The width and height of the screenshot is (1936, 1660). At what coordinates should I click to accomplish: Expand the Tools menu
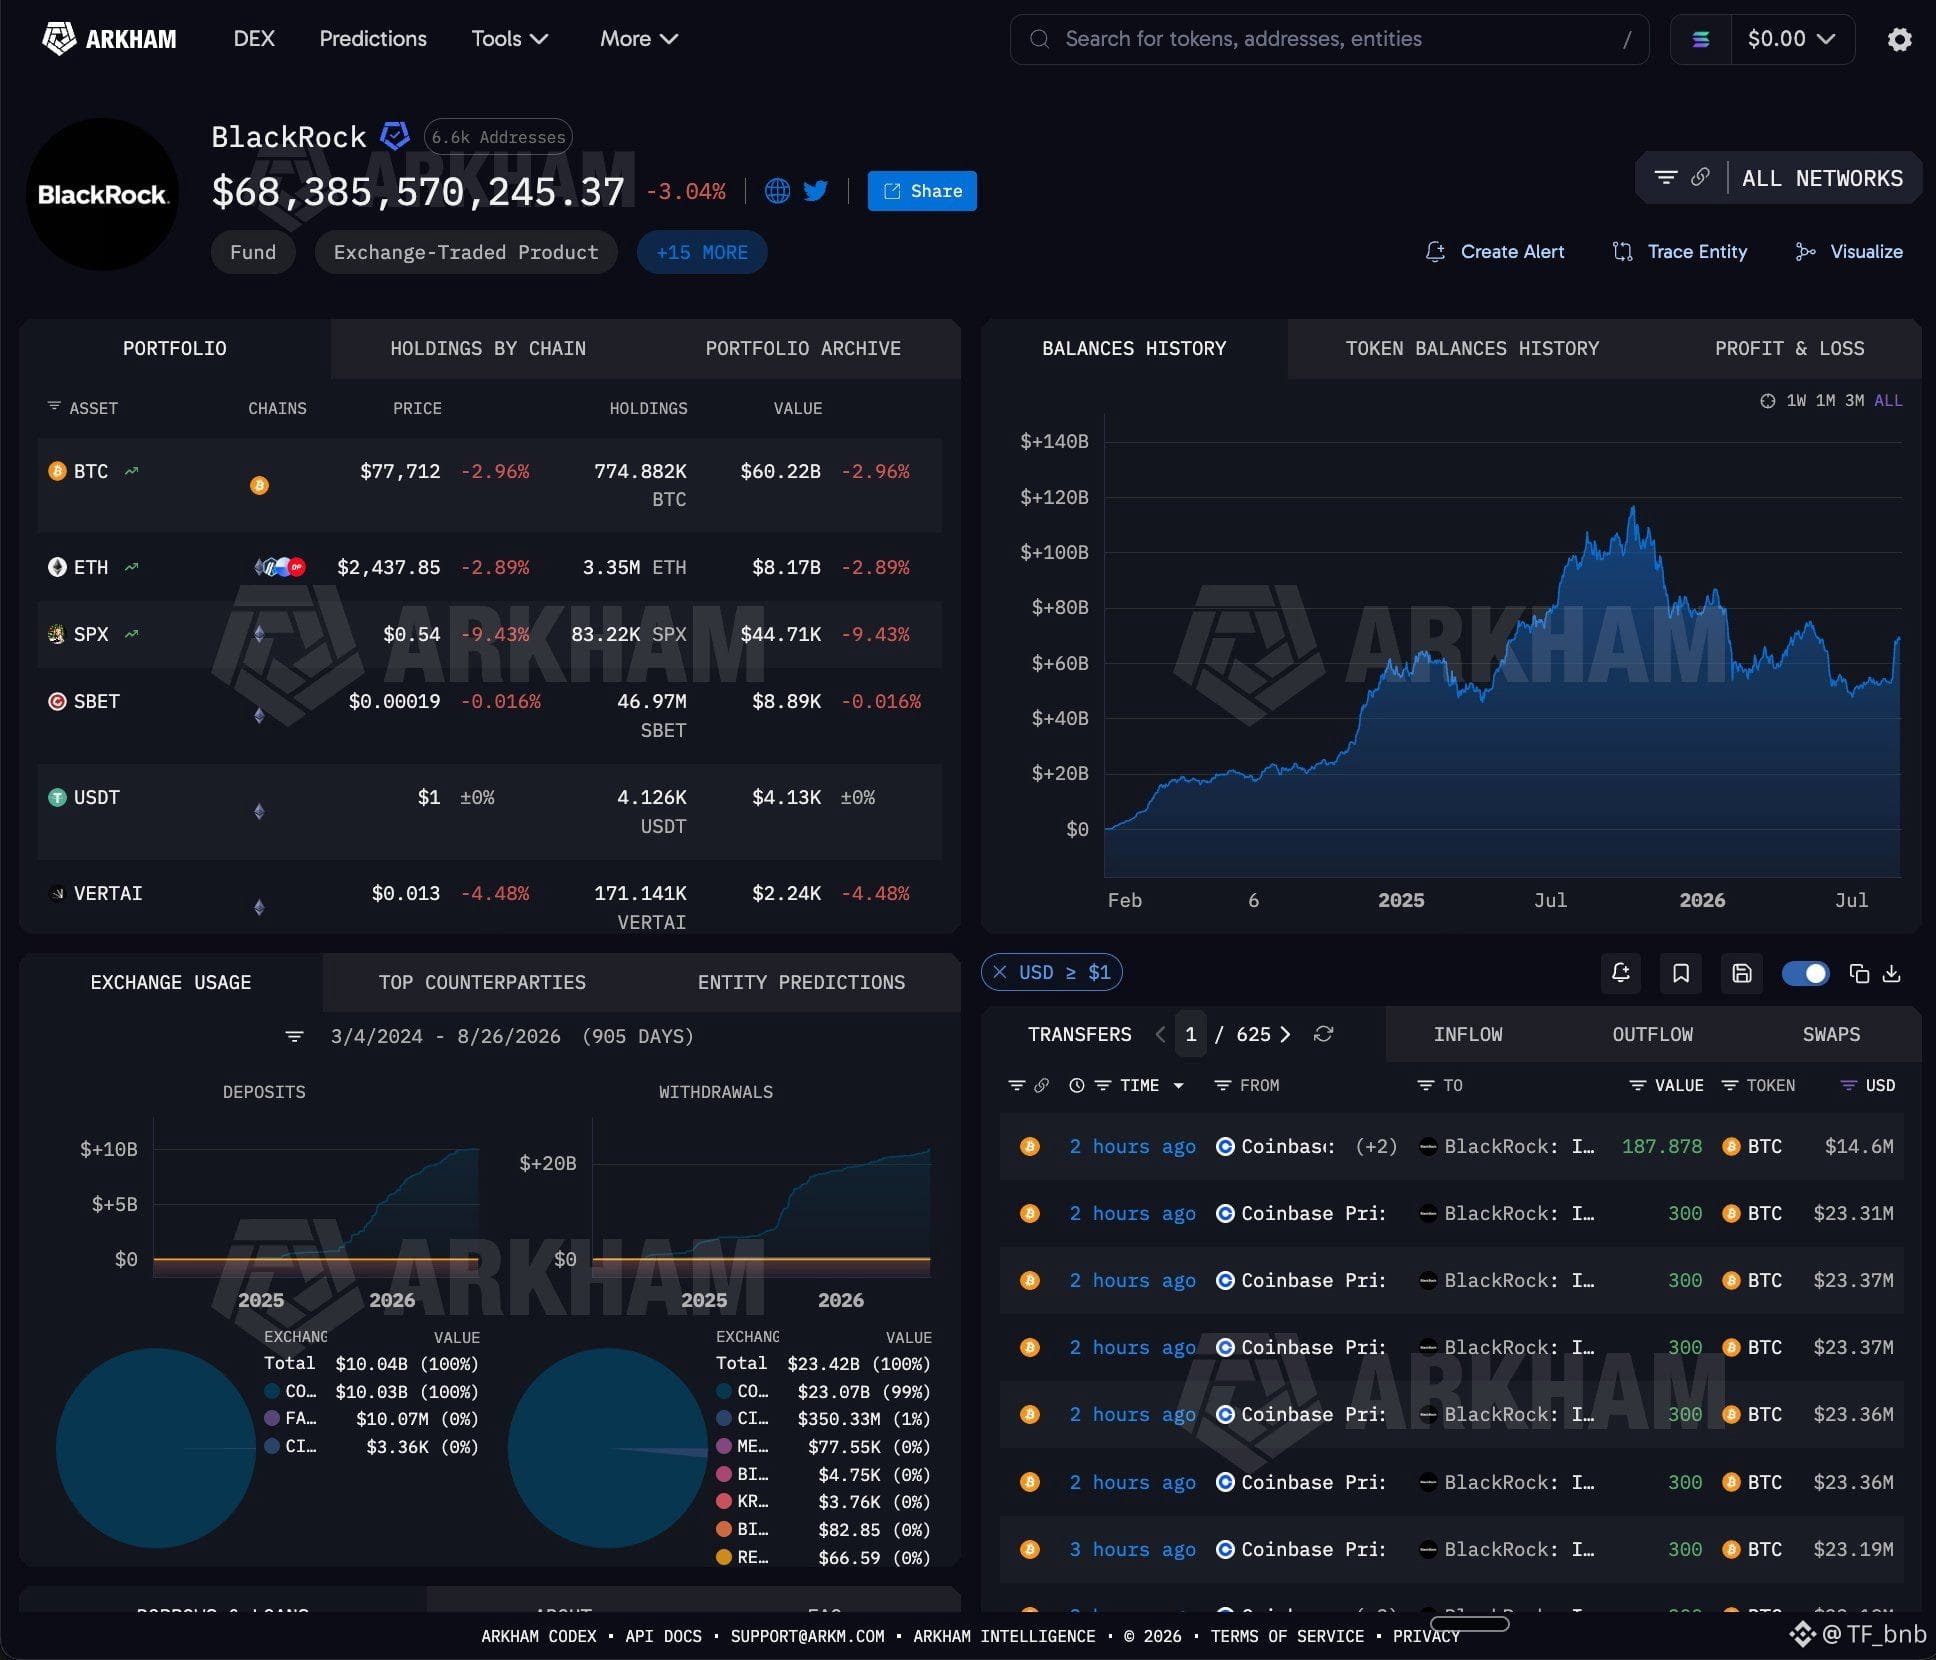[510, 39]
